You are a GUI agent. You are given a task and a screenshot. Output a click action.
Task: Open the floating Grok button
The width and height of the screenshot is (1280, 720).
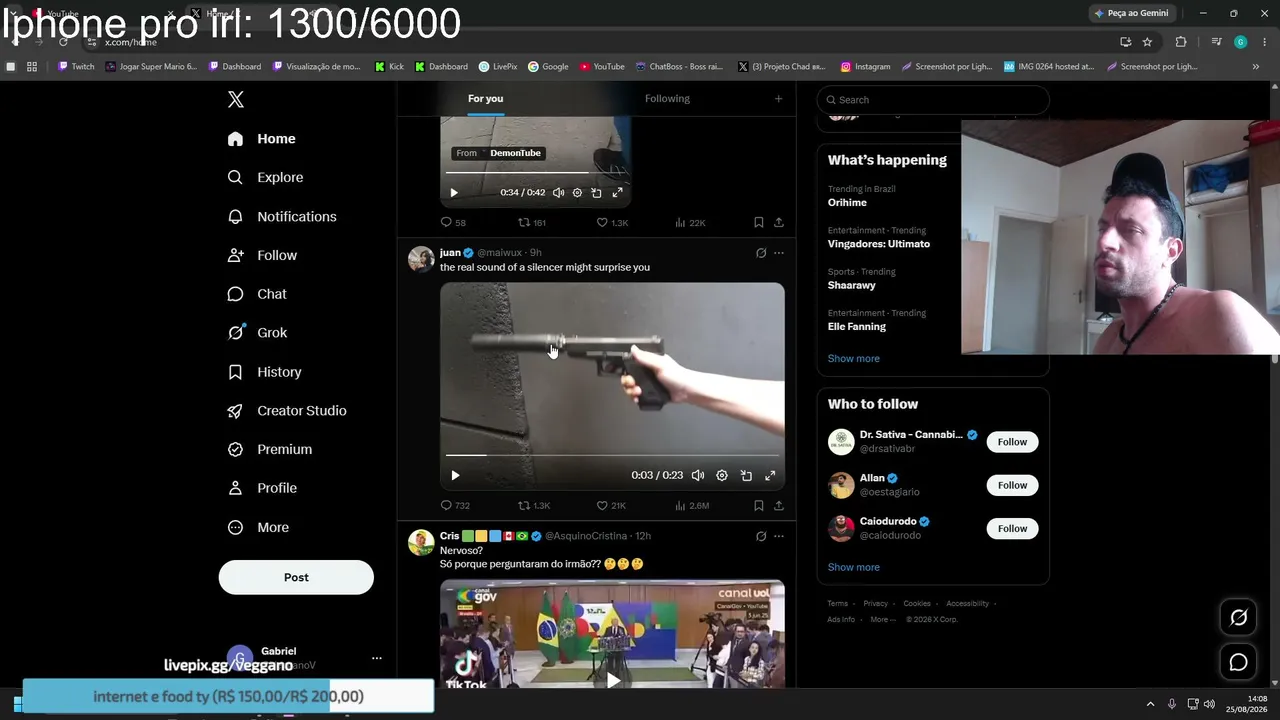point(1238,618)
